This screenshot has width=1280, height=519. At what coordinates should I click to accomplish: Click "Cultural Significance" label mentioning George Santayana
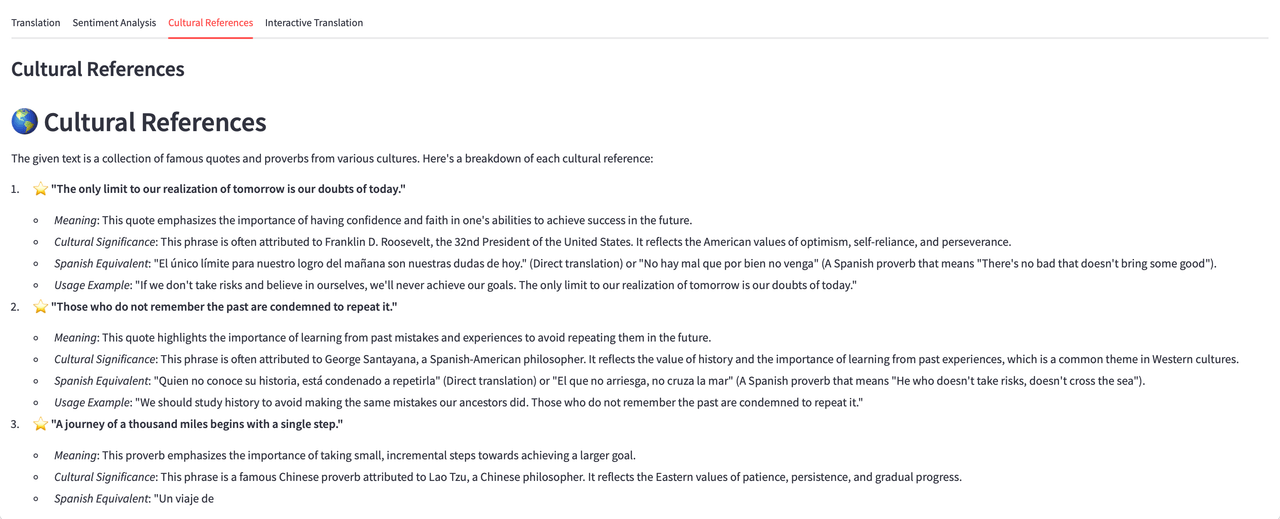click(105, 359)
